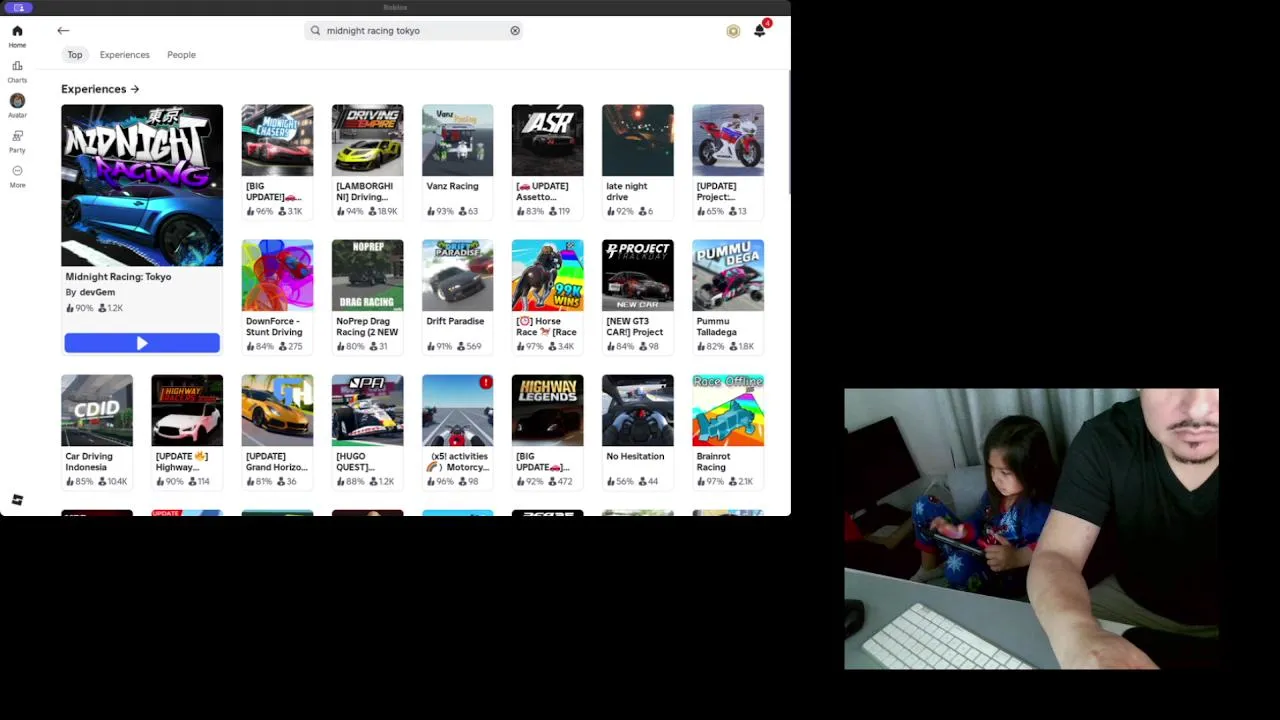Click the NoPrep Drag Racing title
The height and width of the screenshot is (720, 1280).
click(x=367, y=327)
